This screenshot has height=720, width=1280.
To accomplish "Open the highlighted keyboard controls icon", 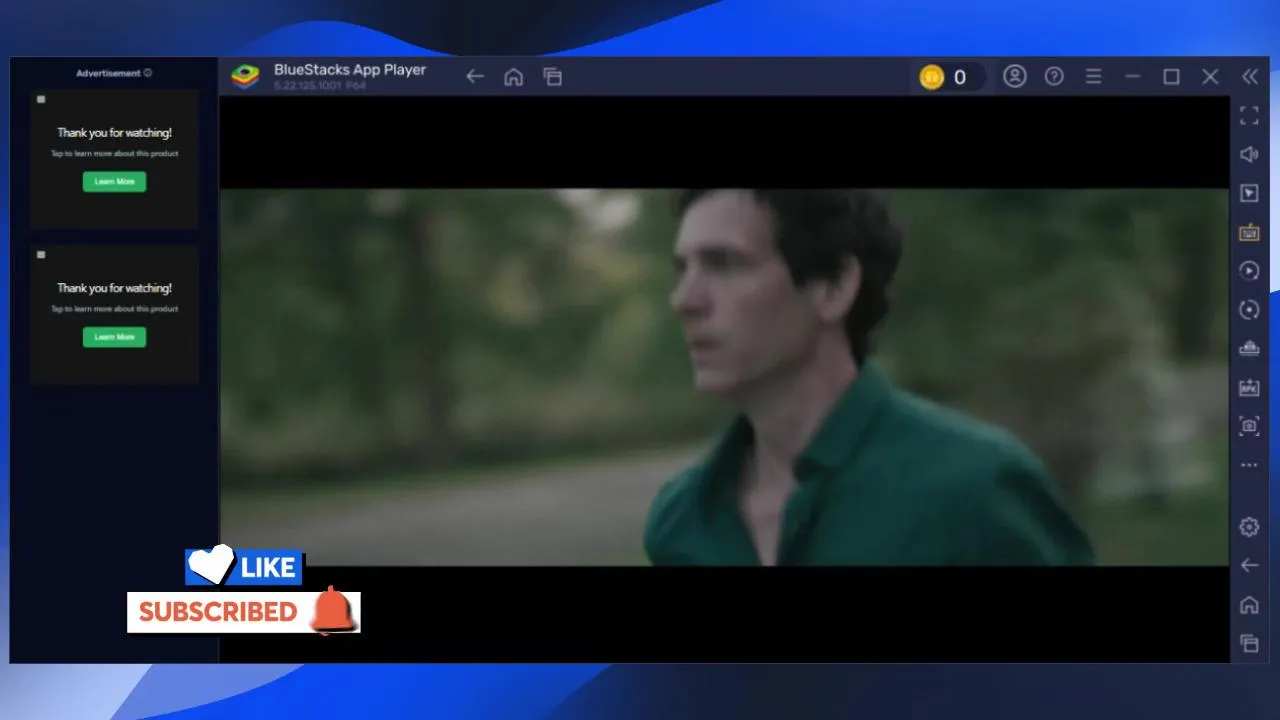I will coord(1249,232).
